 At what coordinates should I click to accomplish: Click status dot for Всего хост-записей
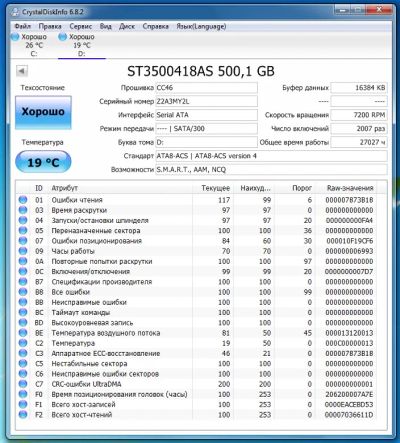click(23, 404)
